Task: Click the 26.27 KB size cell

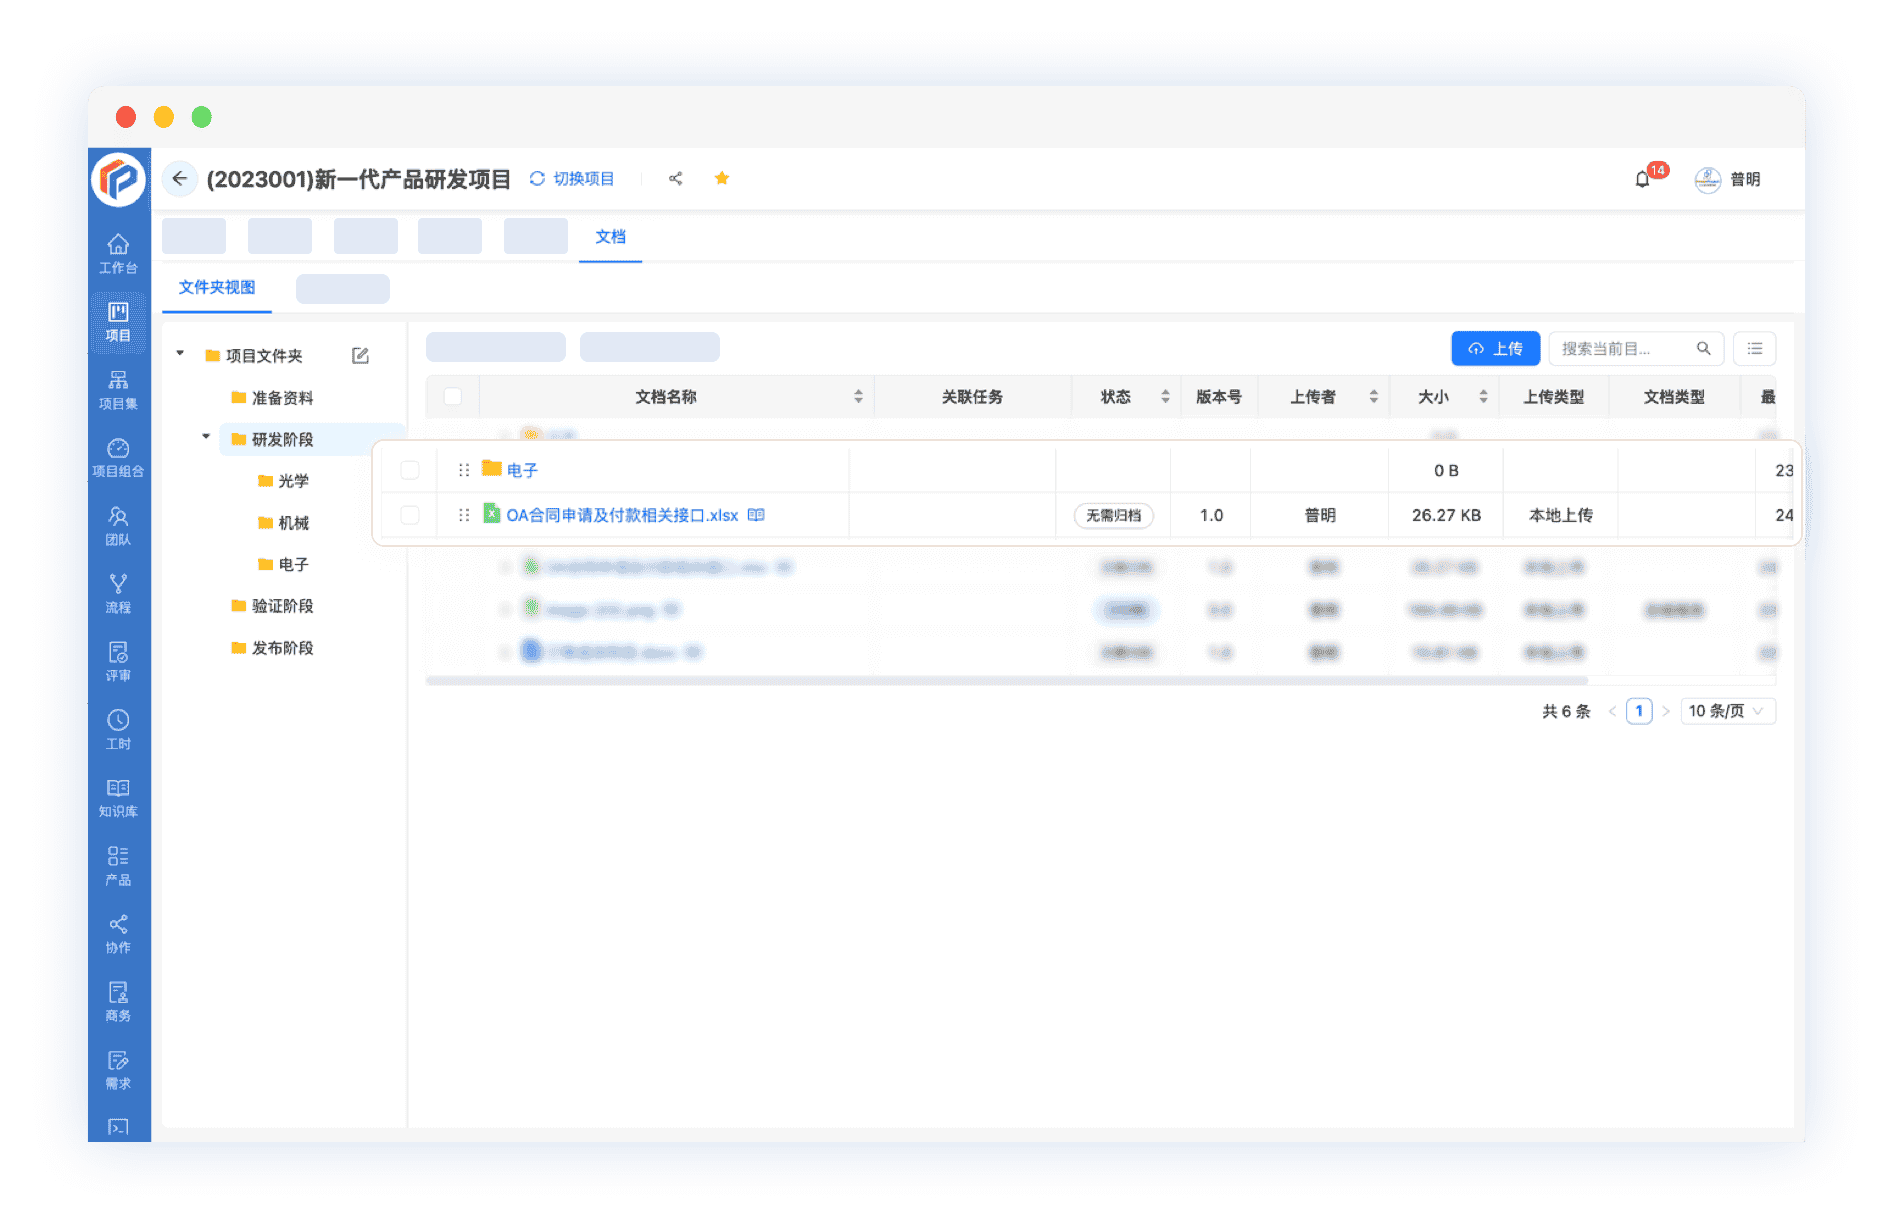Action: point(1446,515)
